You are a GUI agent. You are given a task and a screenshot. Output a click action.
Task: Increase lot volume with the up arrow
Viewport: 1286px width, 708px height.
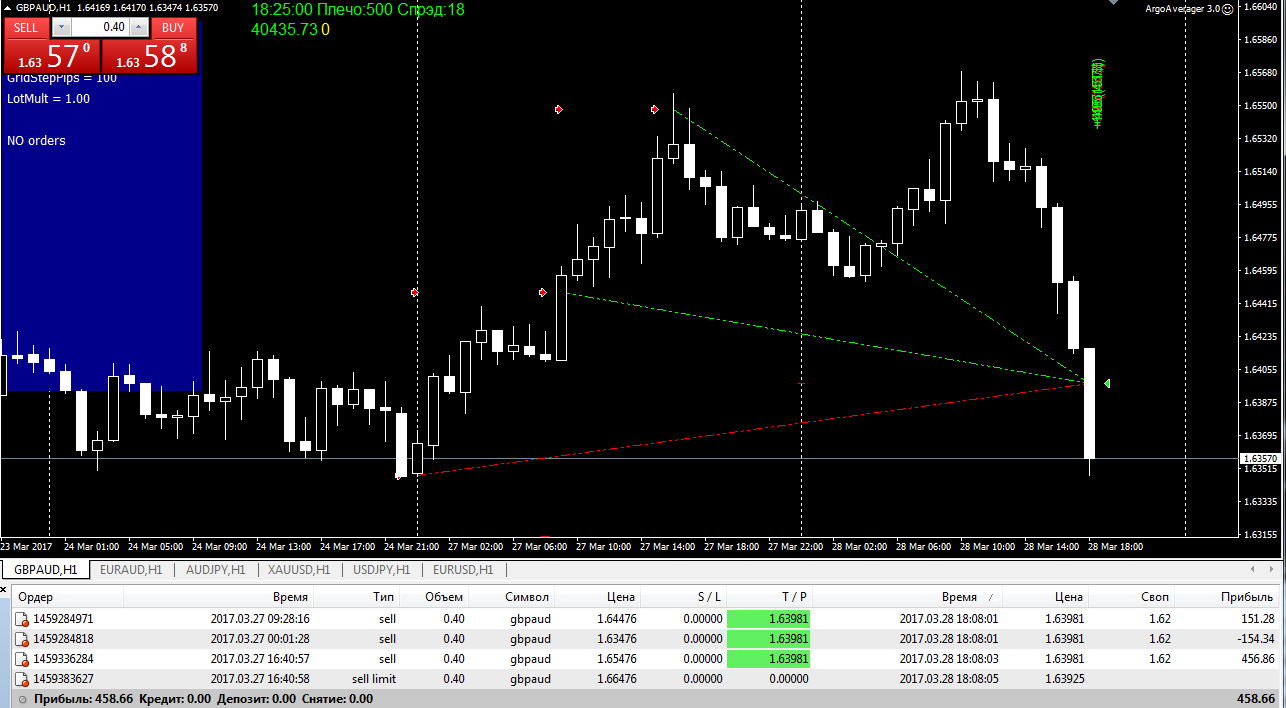140,28
